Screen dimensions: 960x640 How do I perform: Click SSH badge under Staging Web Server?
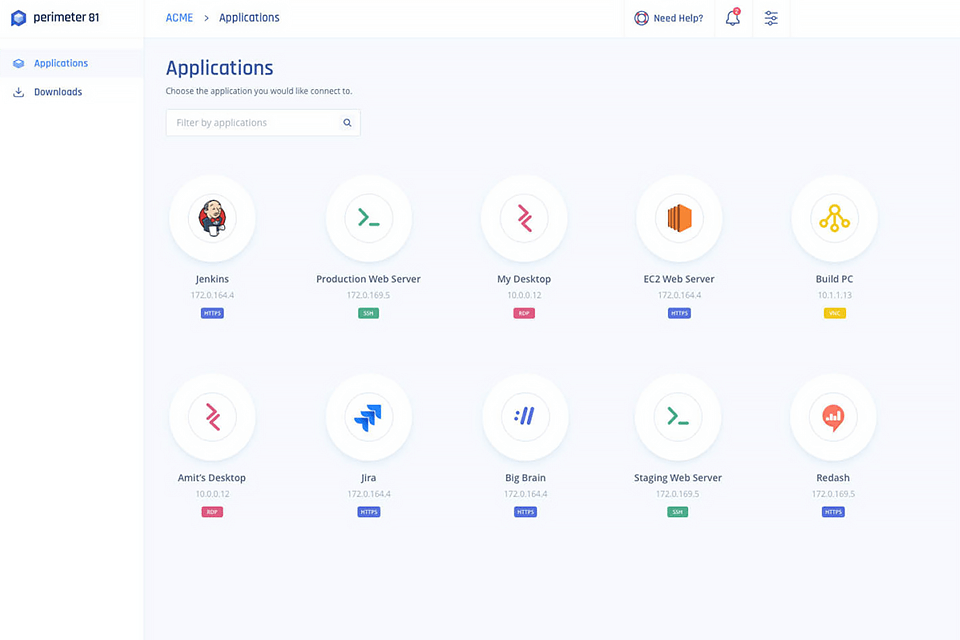point(678,512)
